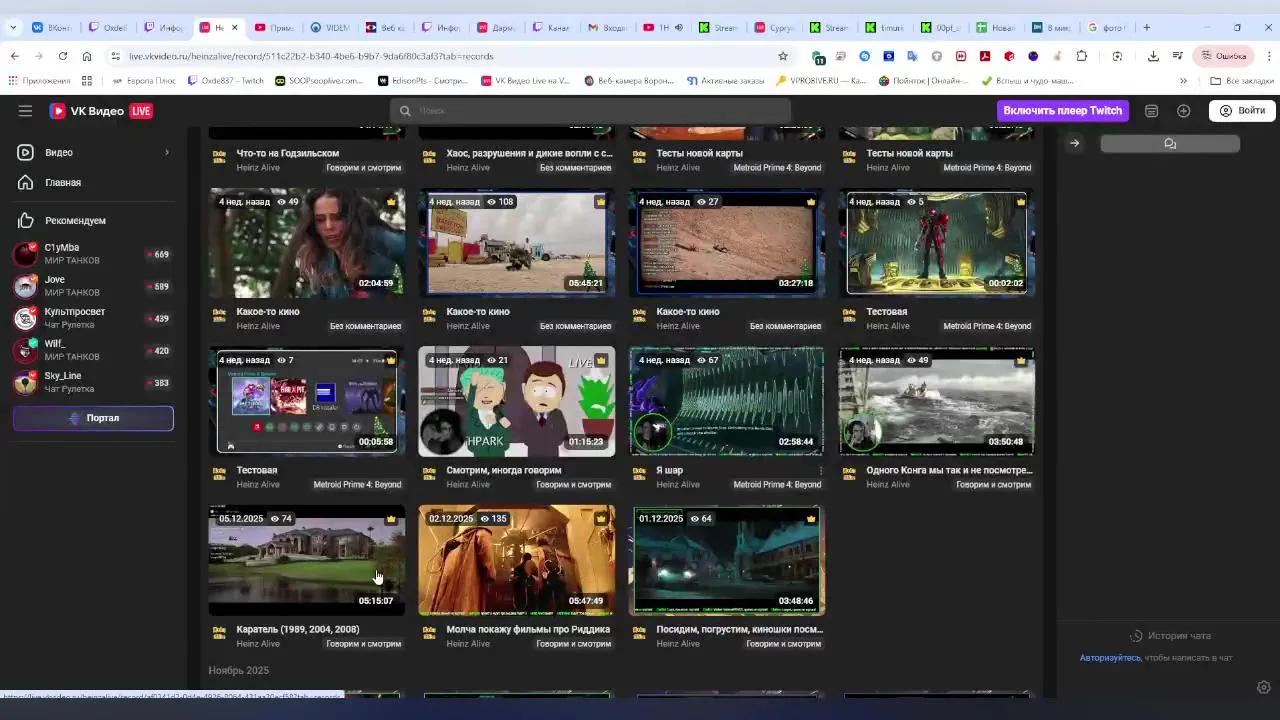Click Говорим и смотрим tag under Каратель
The image size is (1280, 720).
click(x=363, y=644)
